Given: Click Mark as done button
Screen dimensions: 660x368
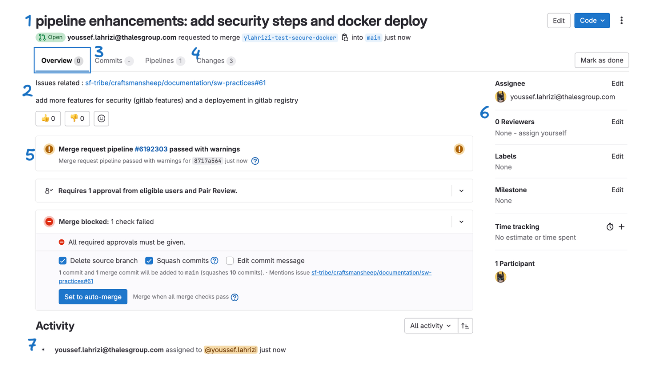Looking at the screenshot, I should (601, 60).
